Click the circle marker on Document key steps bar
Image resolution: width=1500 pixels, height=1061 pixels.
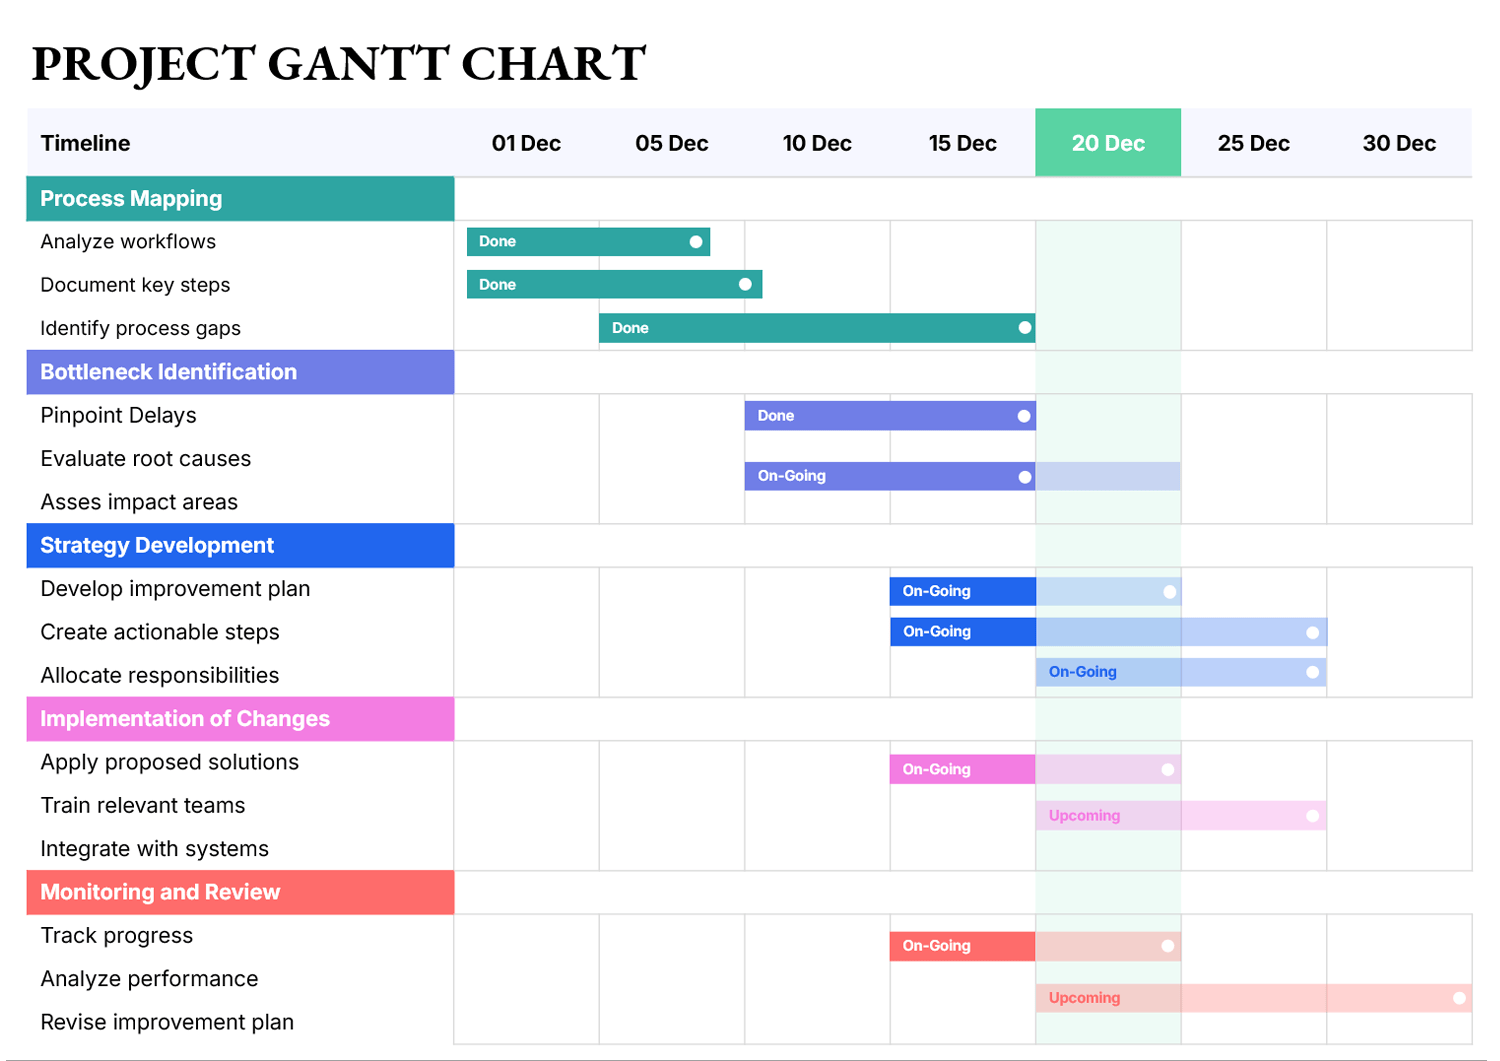click(745, 284)
